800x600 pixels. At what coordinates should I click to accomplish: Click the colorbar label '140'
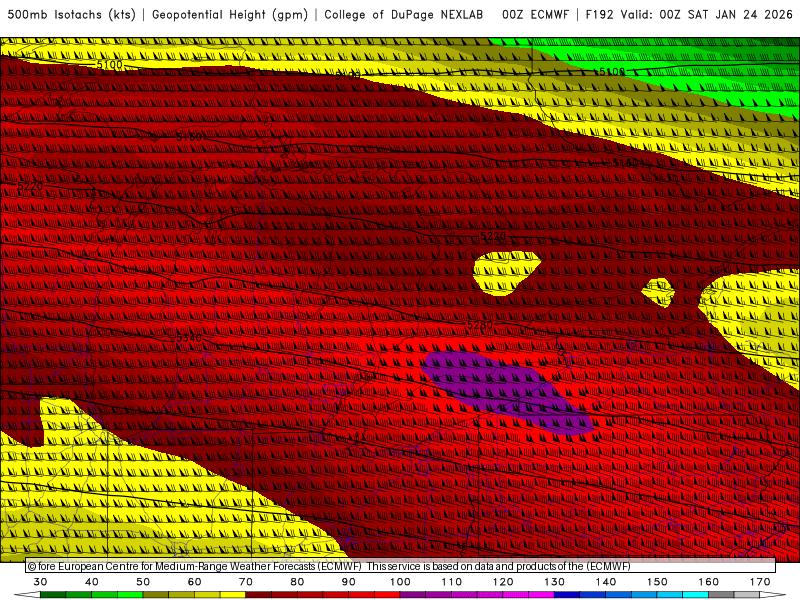click(x=606, y=582)
